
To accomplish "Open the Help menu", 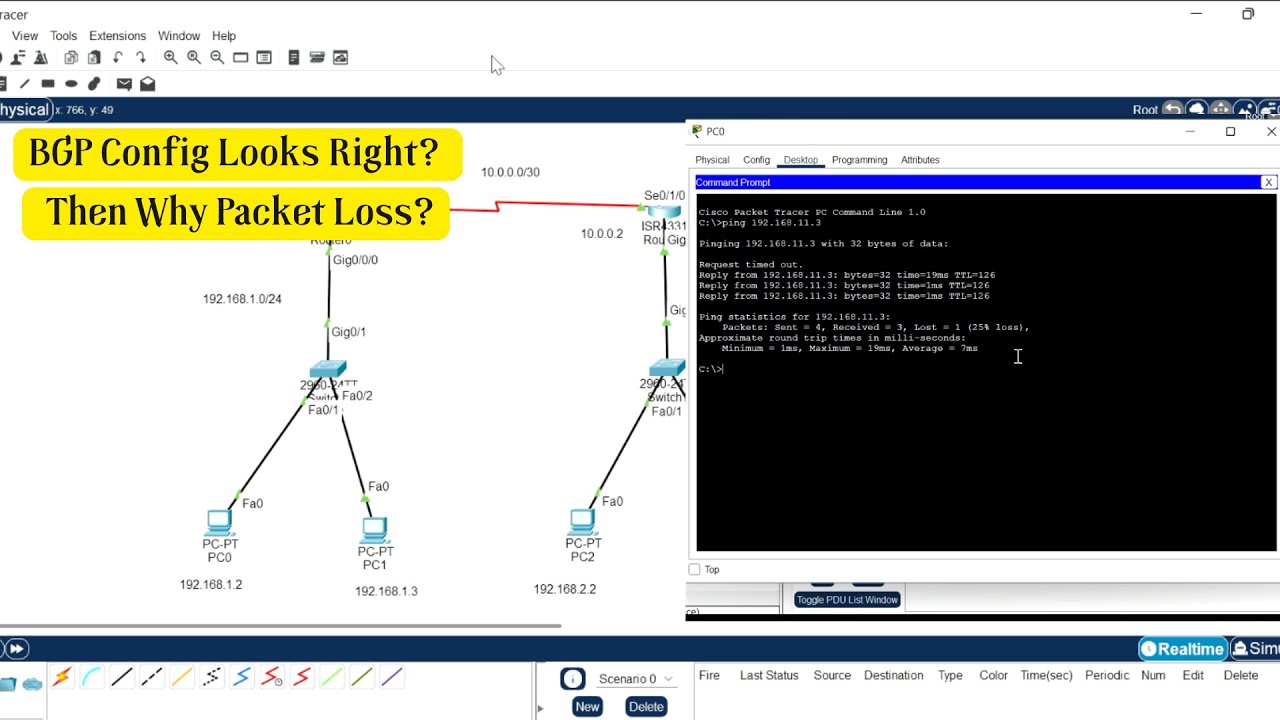I will click(224, 35).
